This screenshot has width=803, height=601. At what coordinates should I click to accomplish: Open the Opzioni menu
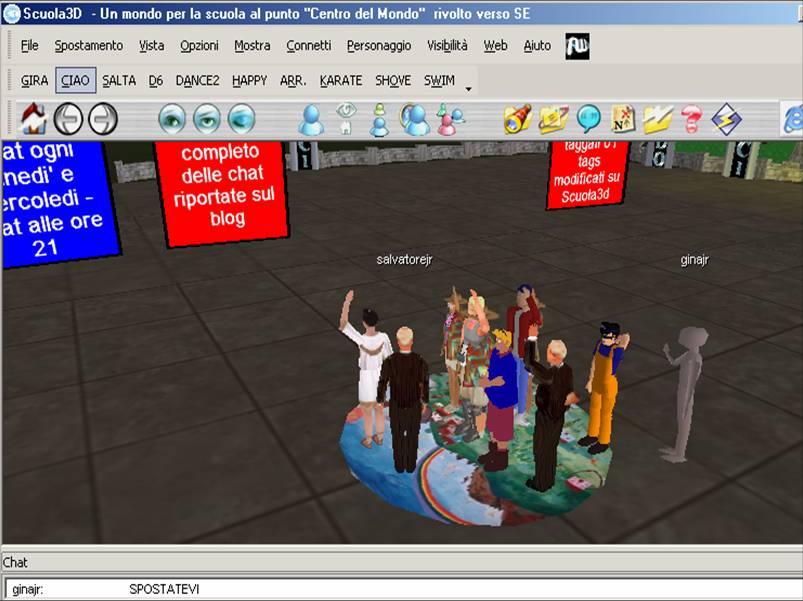click(x=199, y=46)
